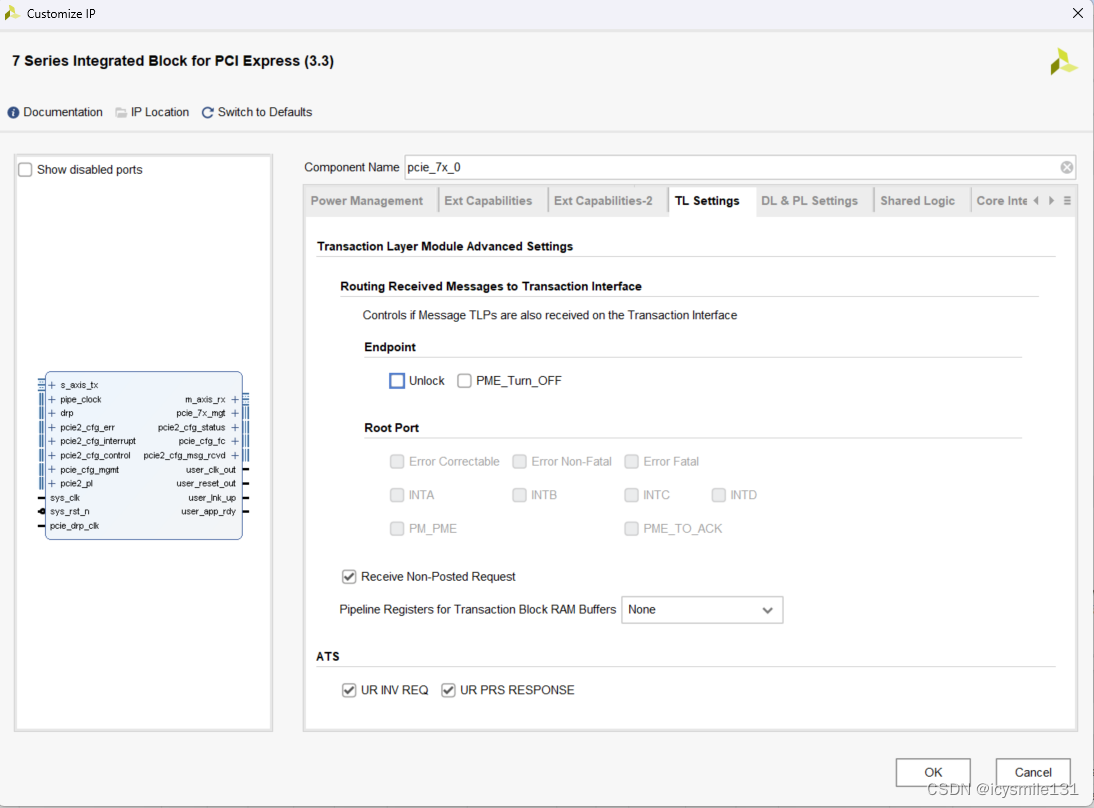Expand the drp port

click(x=52, y=413)
